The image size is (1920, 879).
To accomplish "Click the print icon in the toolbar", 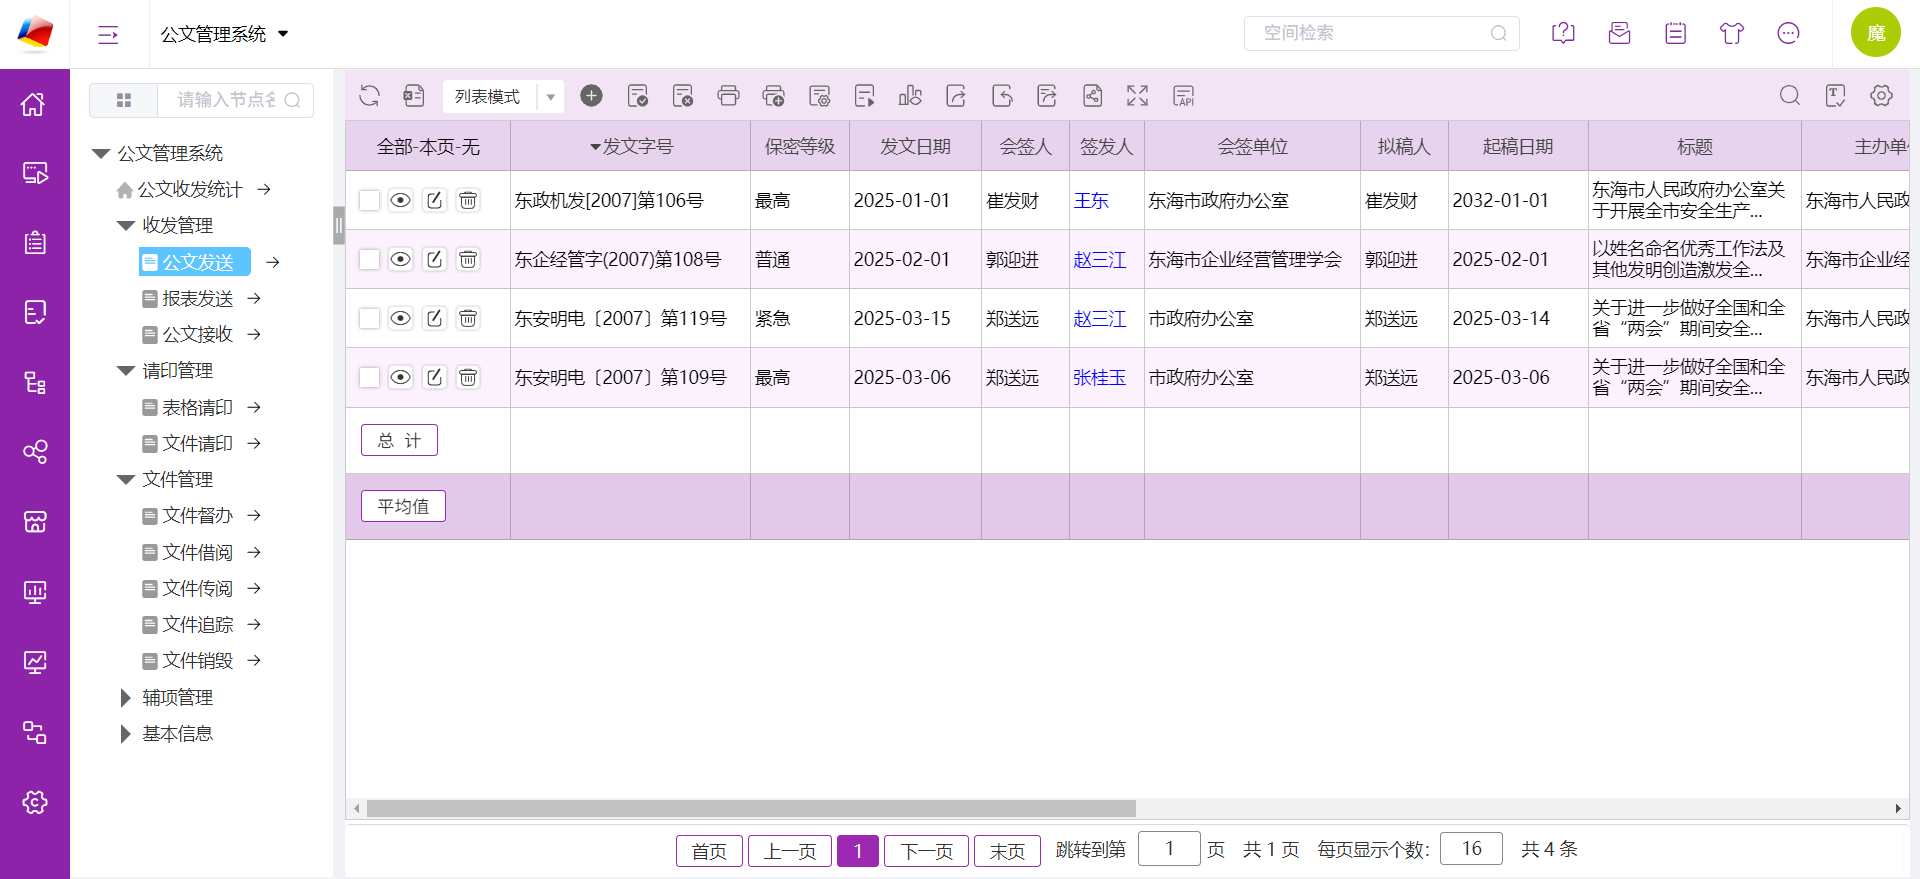I will pyautogui.click(x=729, y=96).
